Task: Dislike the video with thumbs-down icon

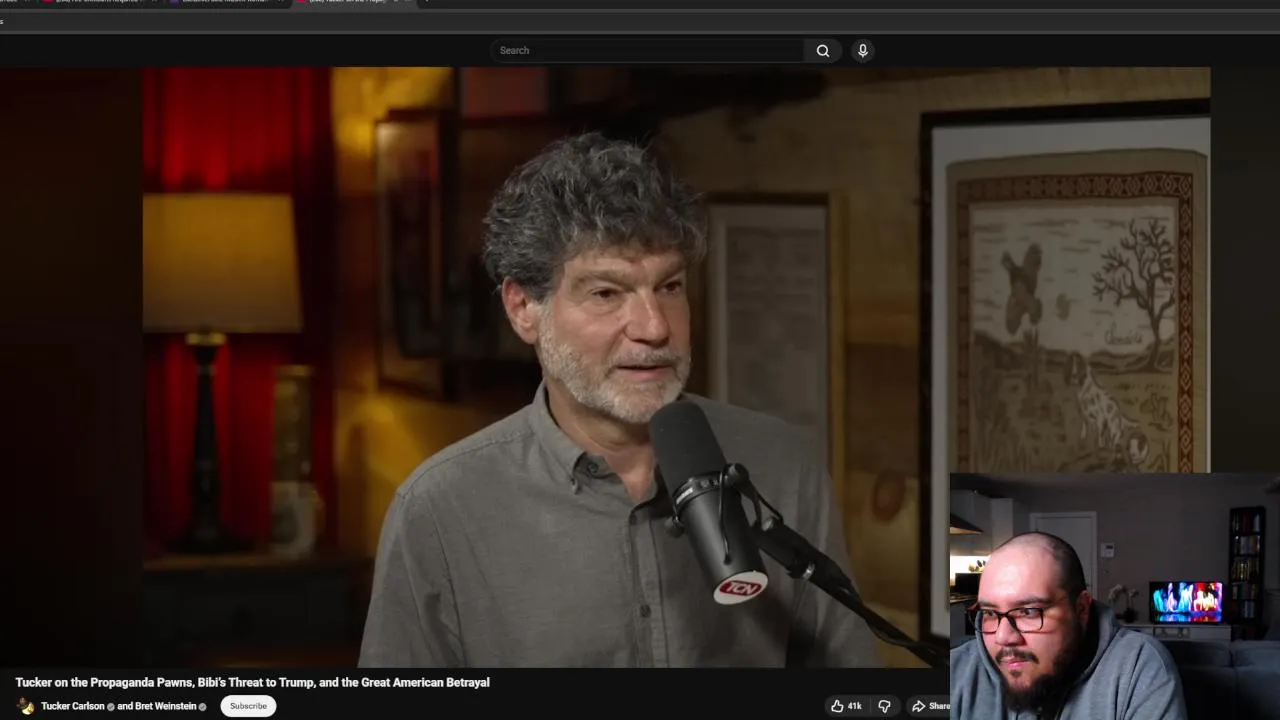Action: (884, 706)
